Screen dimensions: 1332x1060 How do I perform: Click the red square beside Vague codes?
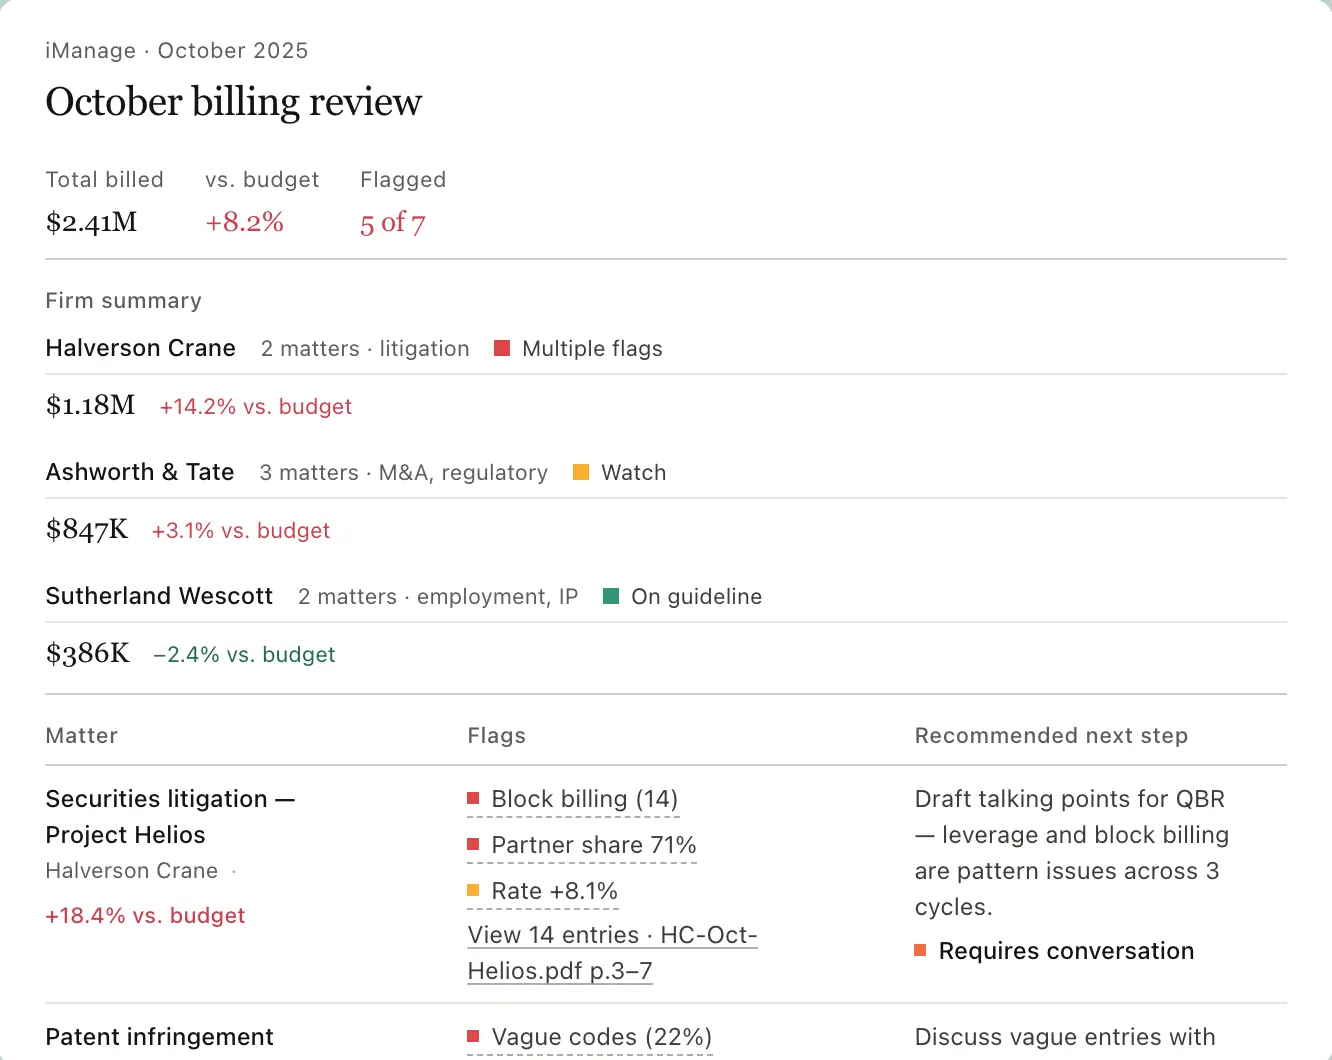coord(473,1036)
